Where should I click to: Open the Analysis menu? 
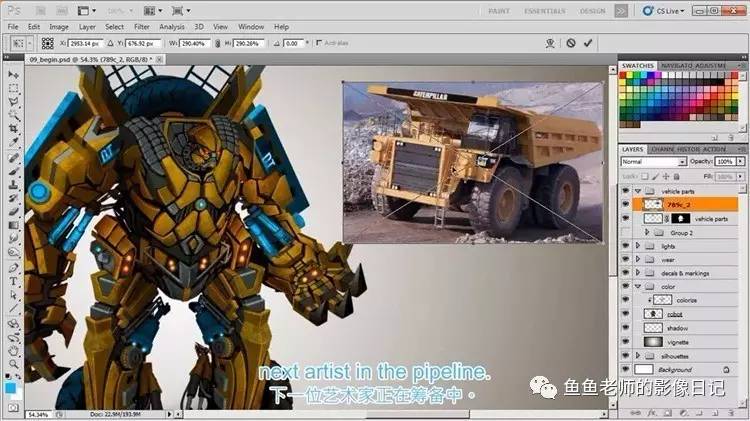tap(172, 27)
